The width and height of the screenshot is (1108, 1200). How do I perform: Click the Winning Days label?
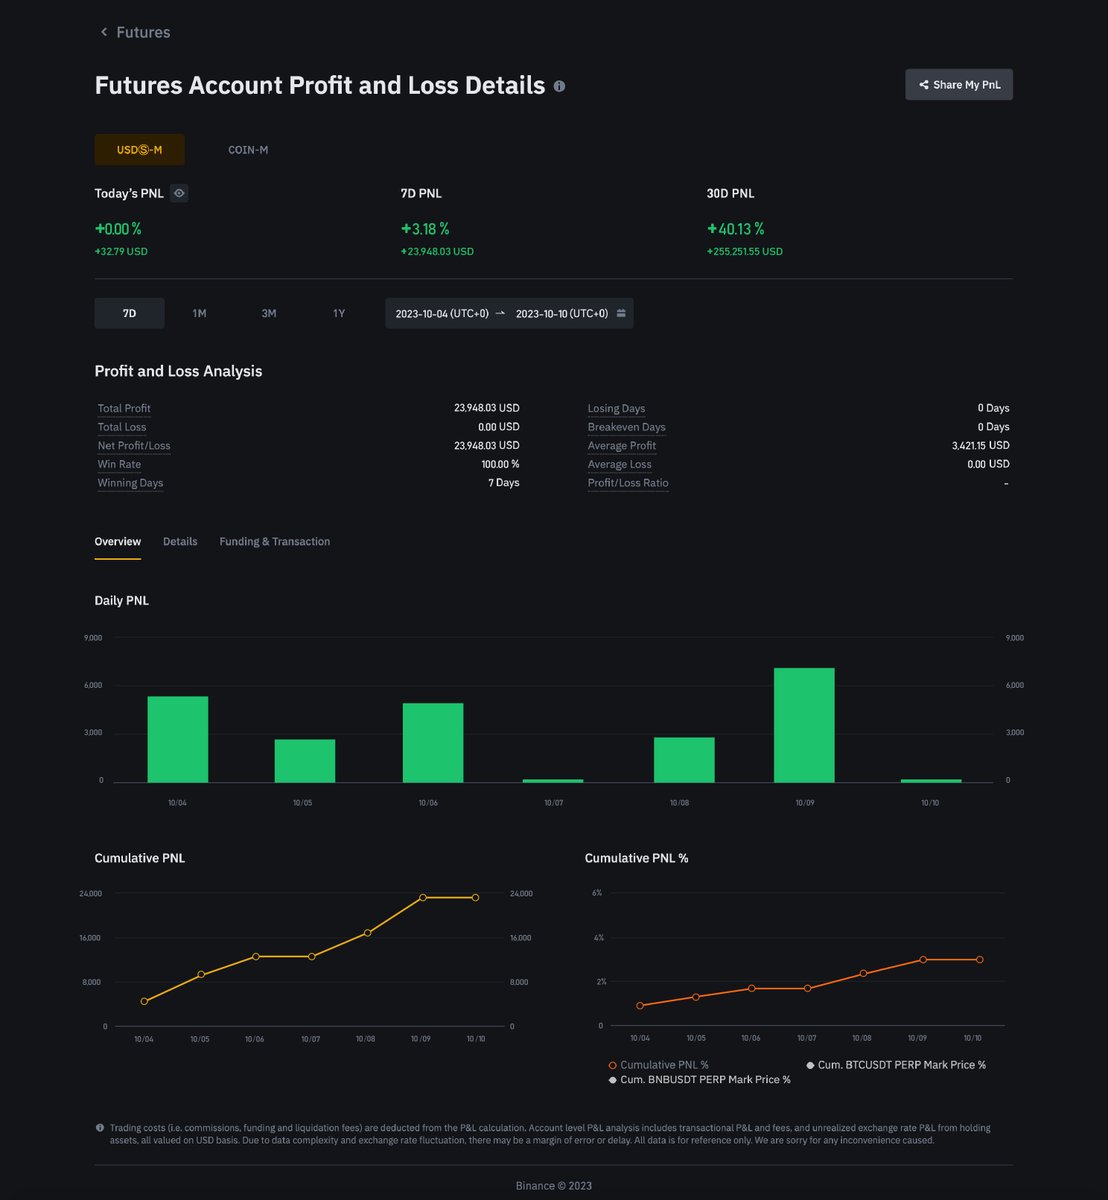click(130, 483)
